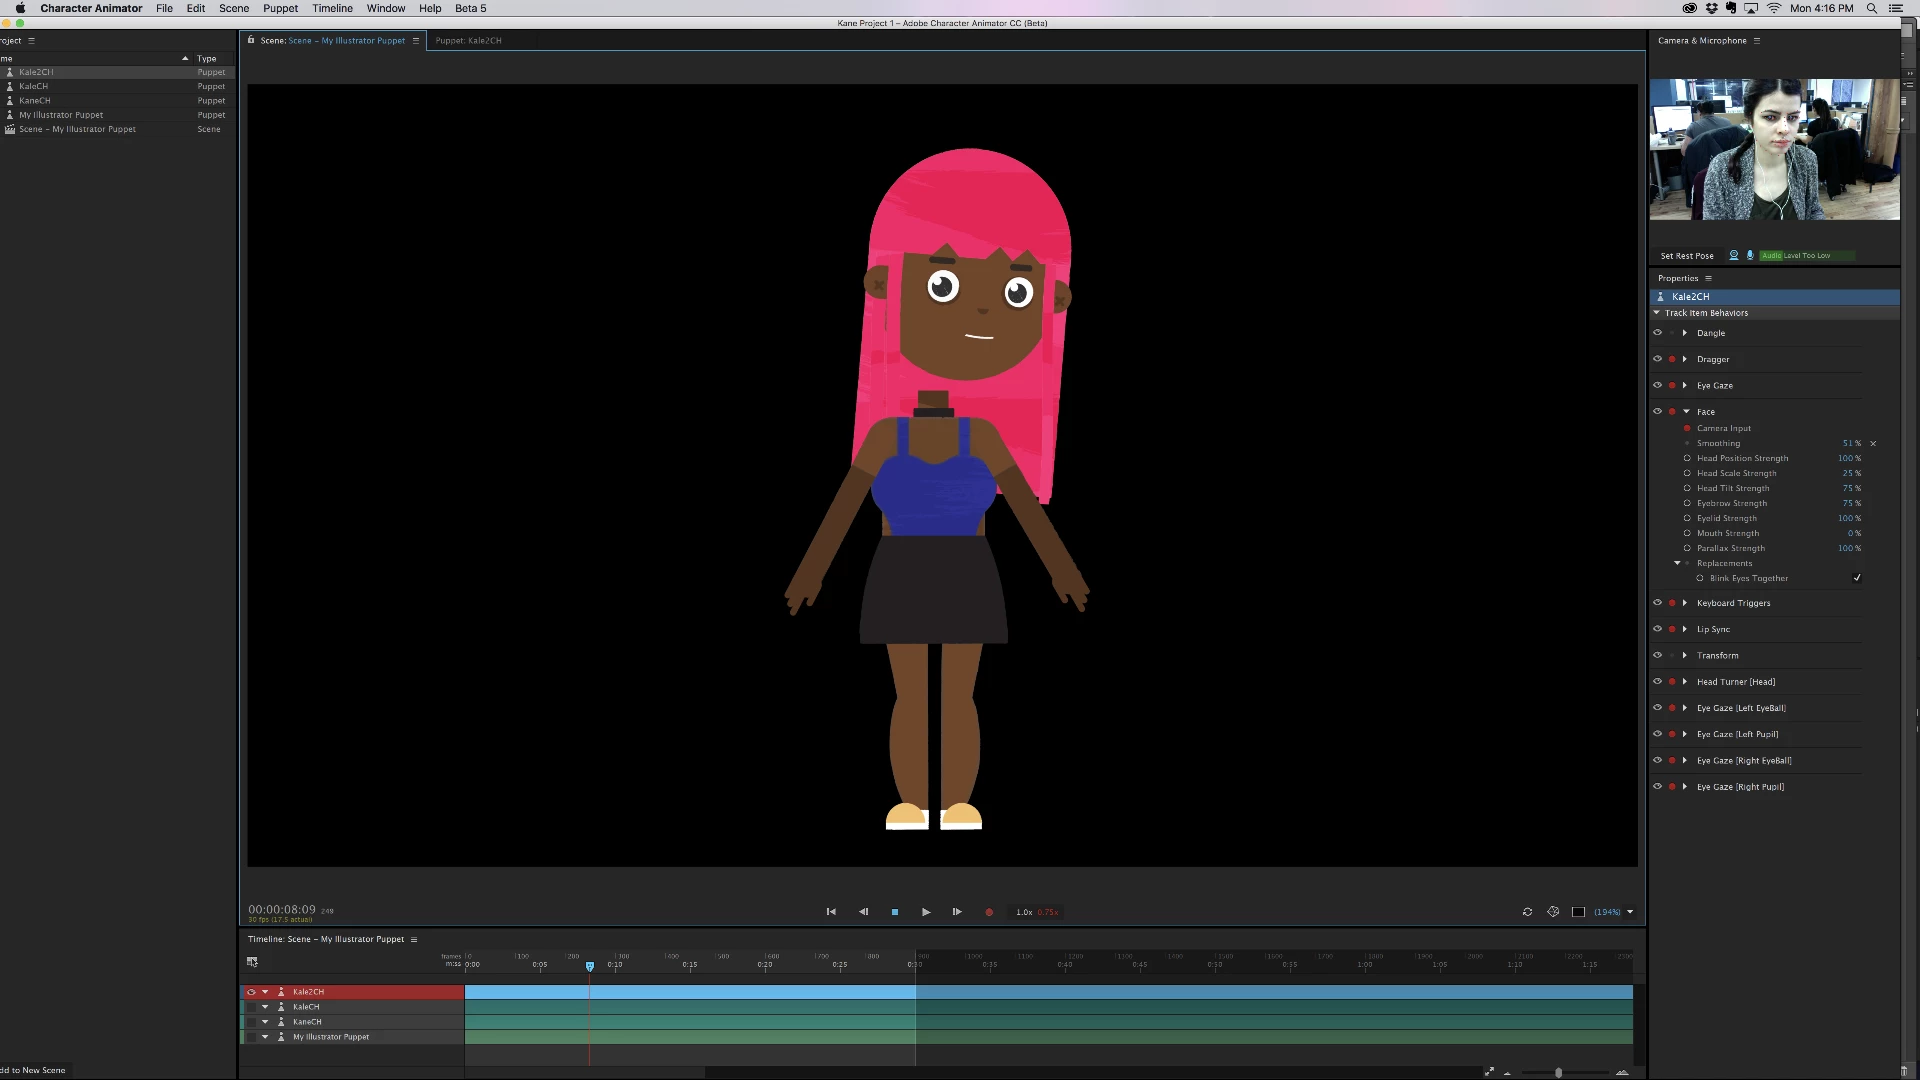Disarm the Lip Sync record dot

1672,629
